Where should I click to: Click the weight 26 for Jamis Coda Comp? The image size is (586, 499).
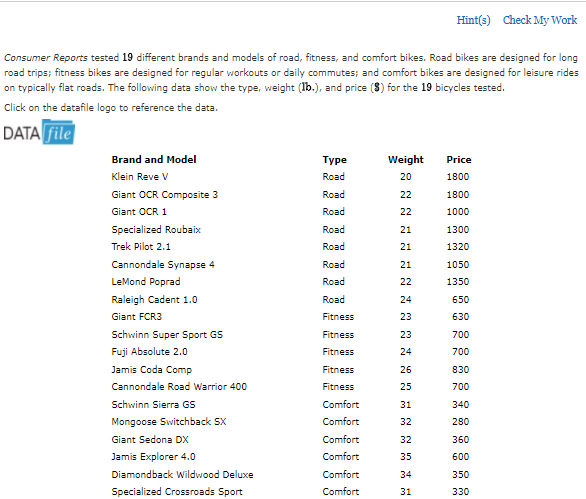(x=405, y=370)
